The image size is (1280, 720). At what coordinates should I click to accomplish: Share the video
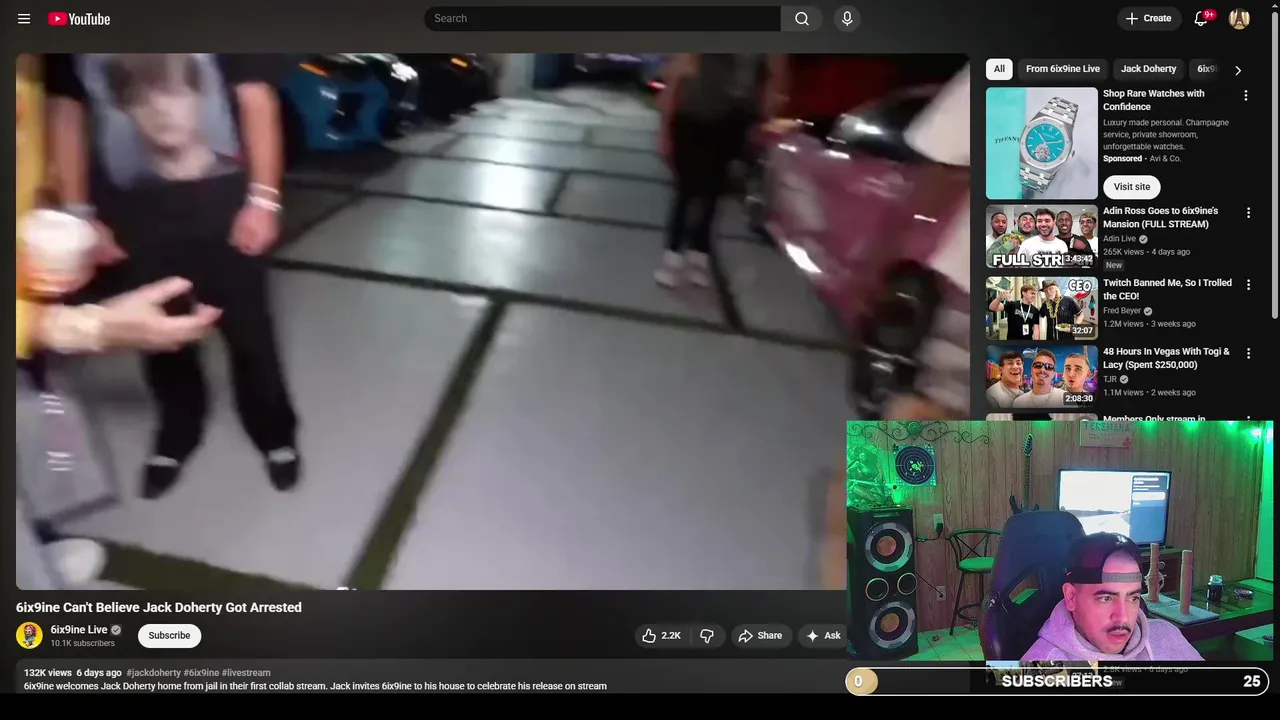click(x=760, y=636)
